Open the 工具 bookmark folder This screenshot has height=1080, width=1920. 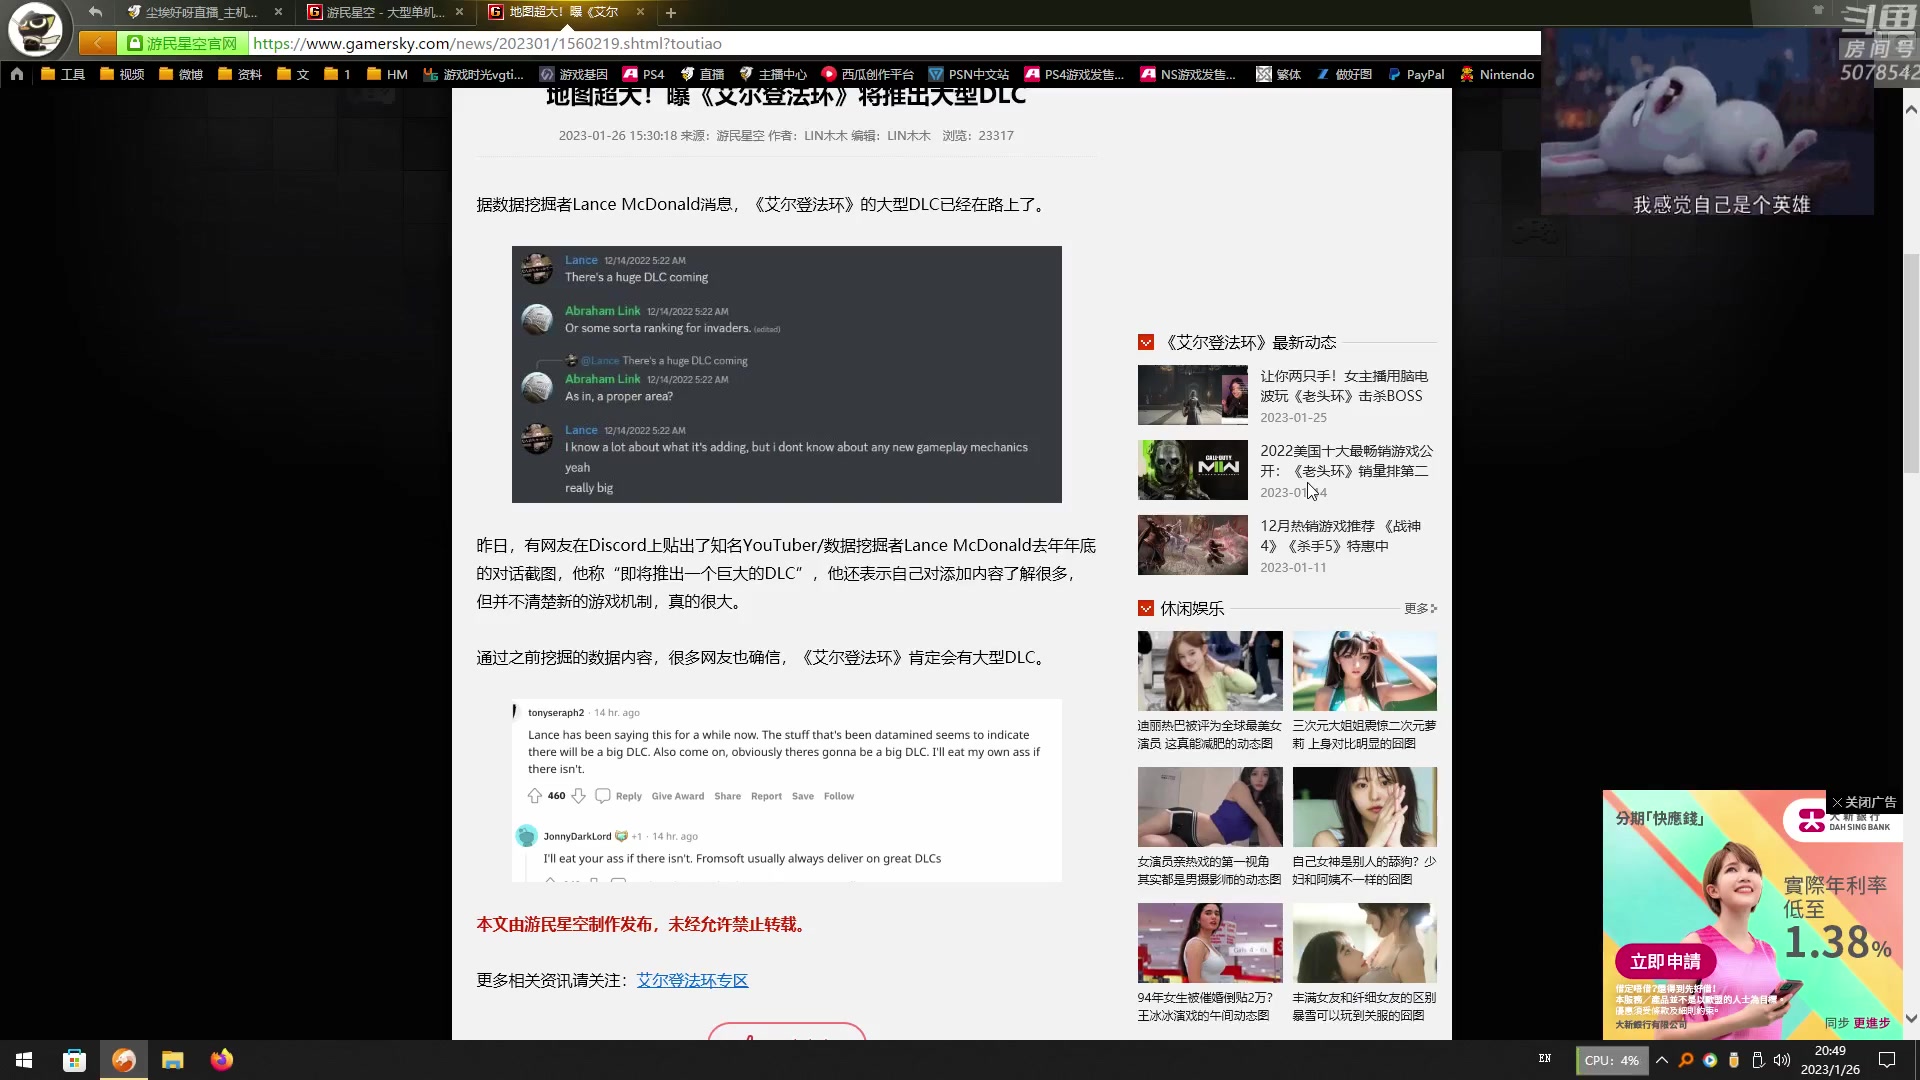click(62, 74)
